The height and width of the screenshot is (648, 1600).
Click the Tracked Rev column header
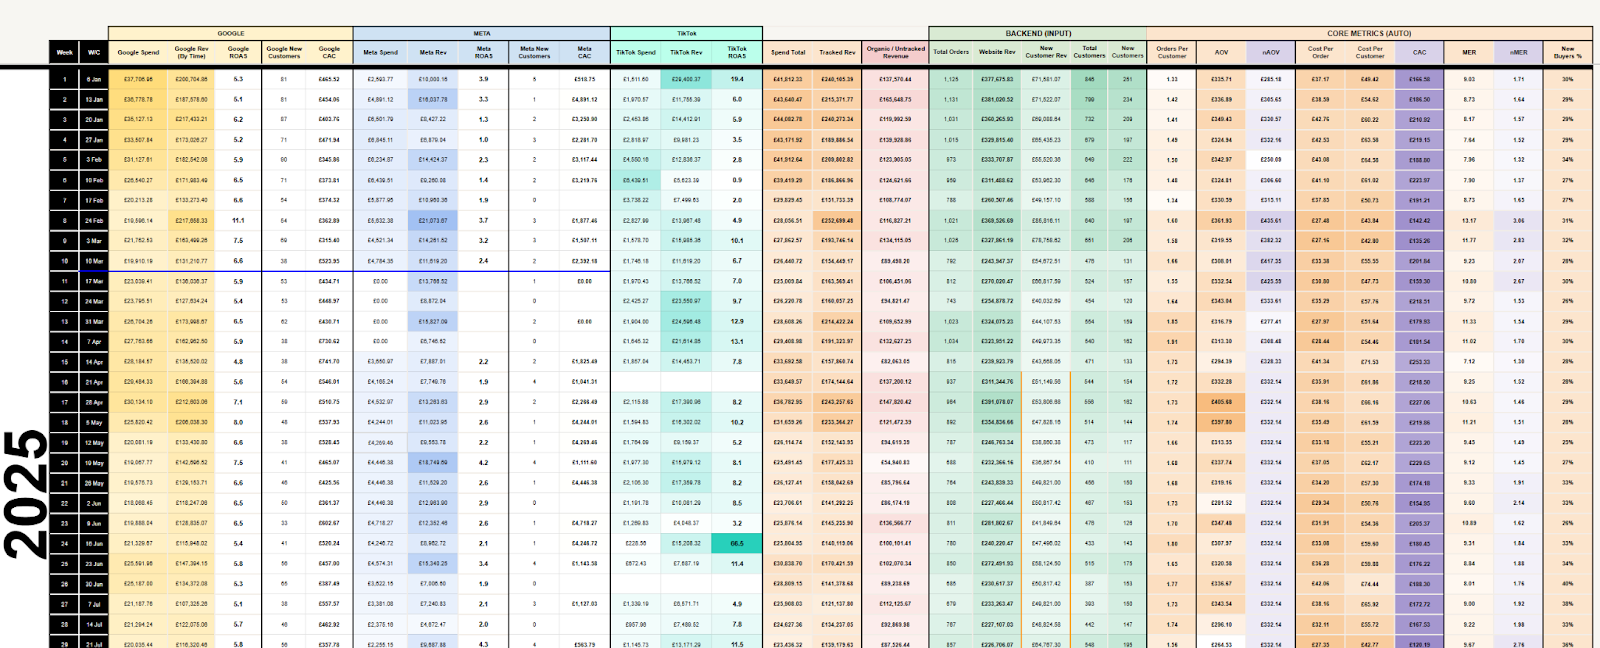coord(837,52)
